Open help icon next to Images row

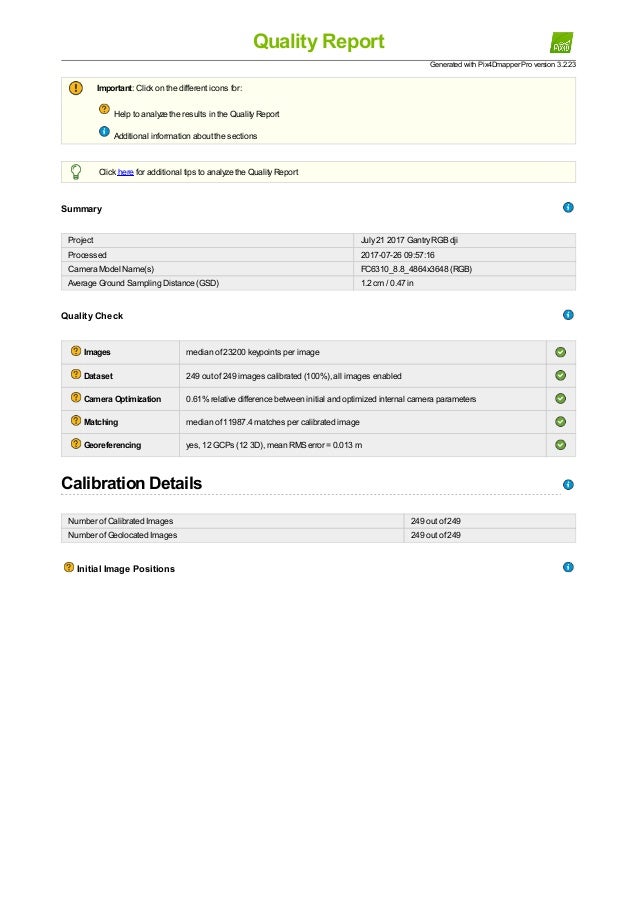[75, 351]
